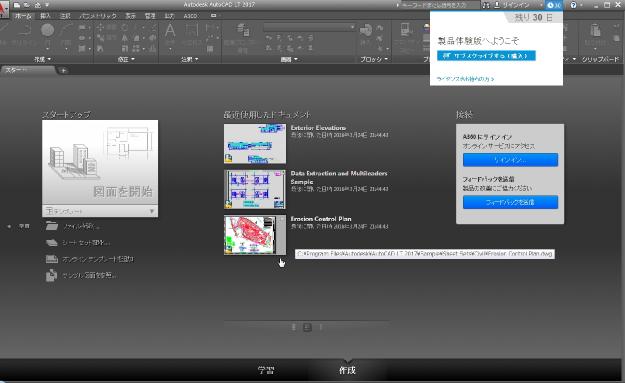Switch to the 学習 (Learn) page
The image size is (625, 383).
coord(266,370)
